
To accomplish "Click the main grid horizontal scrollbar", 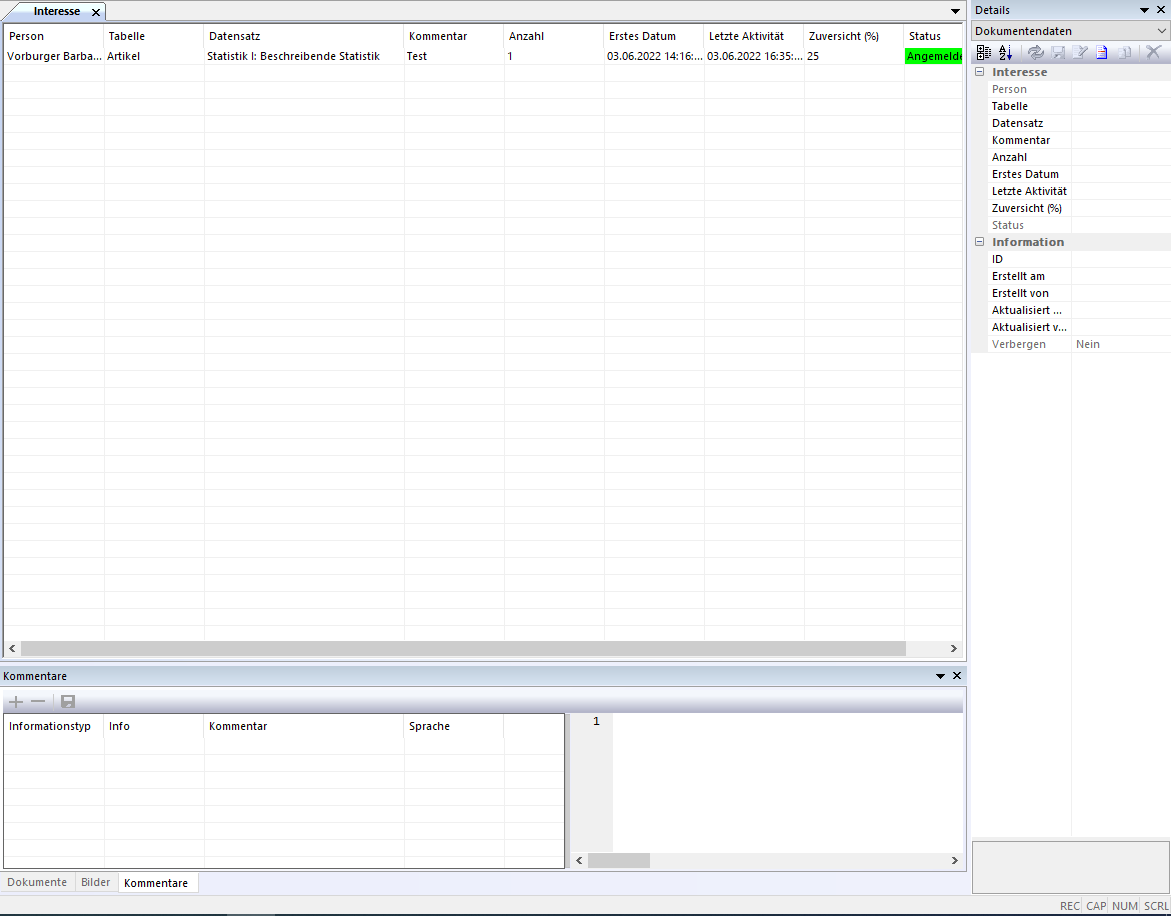I will (x=462, y=648).
